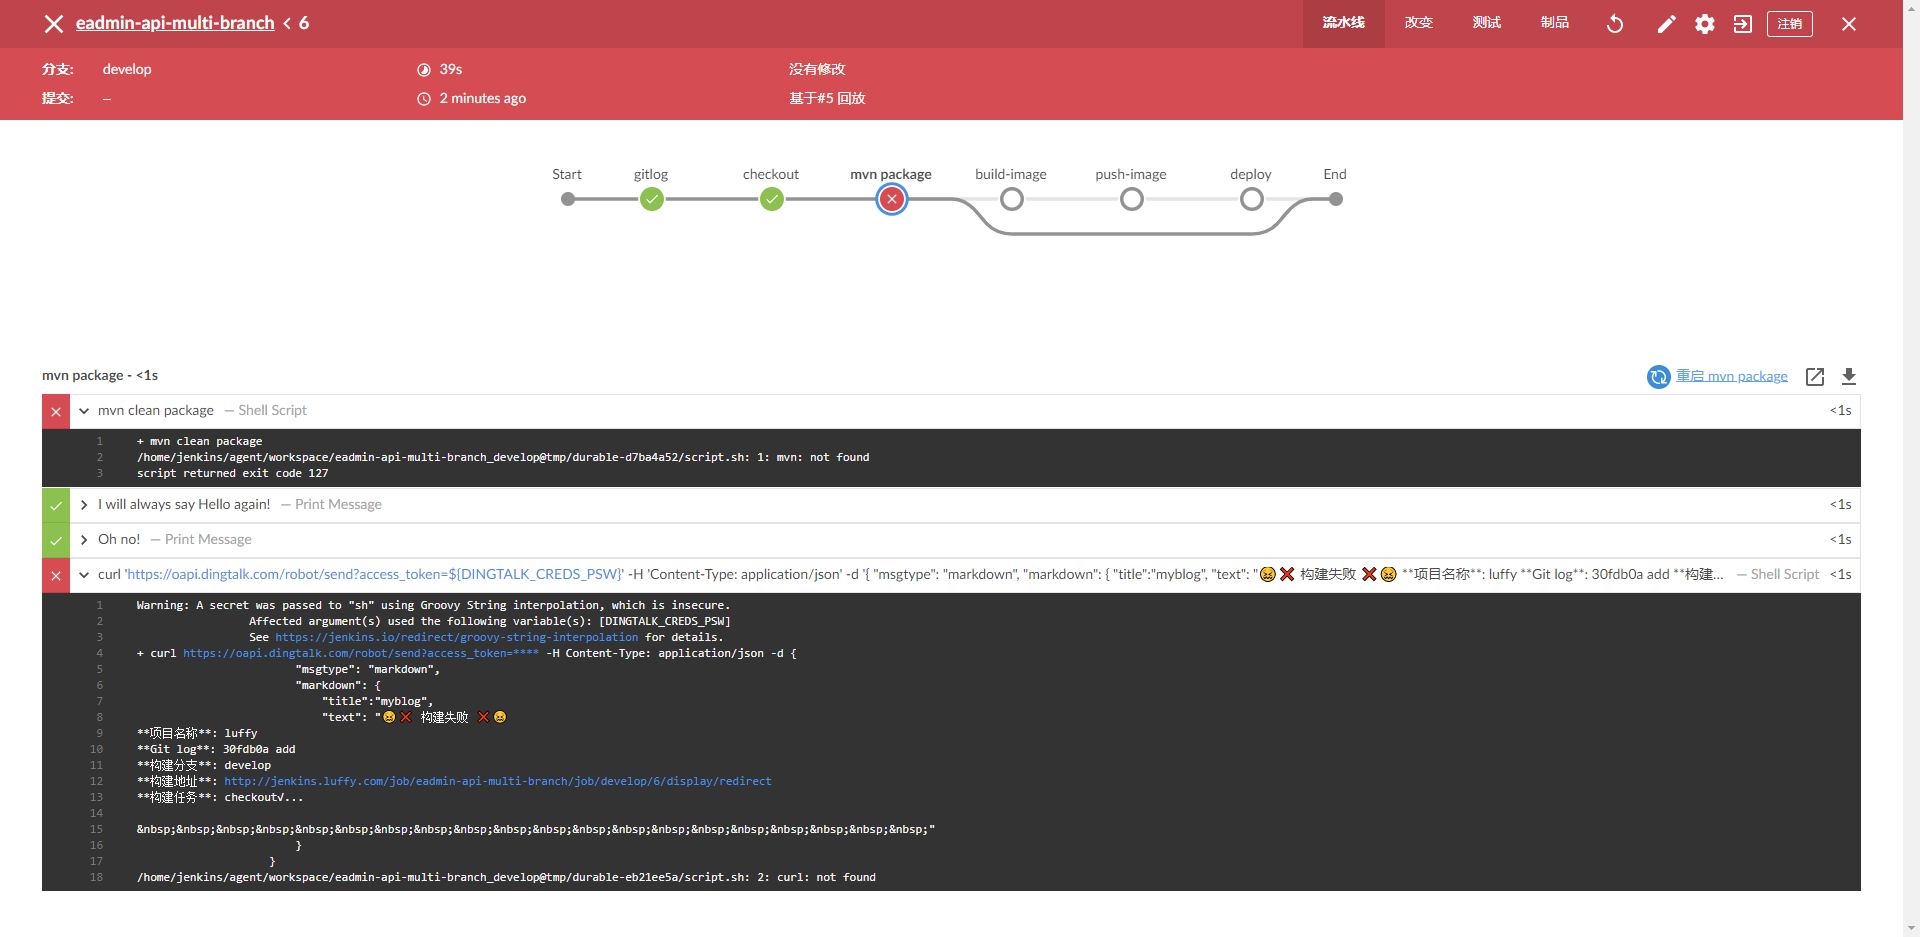Viewport: 1920px width, 937px height.
Task: Open the eadmin-api-multi-branch pipeline link
Action: pos(175,23)
